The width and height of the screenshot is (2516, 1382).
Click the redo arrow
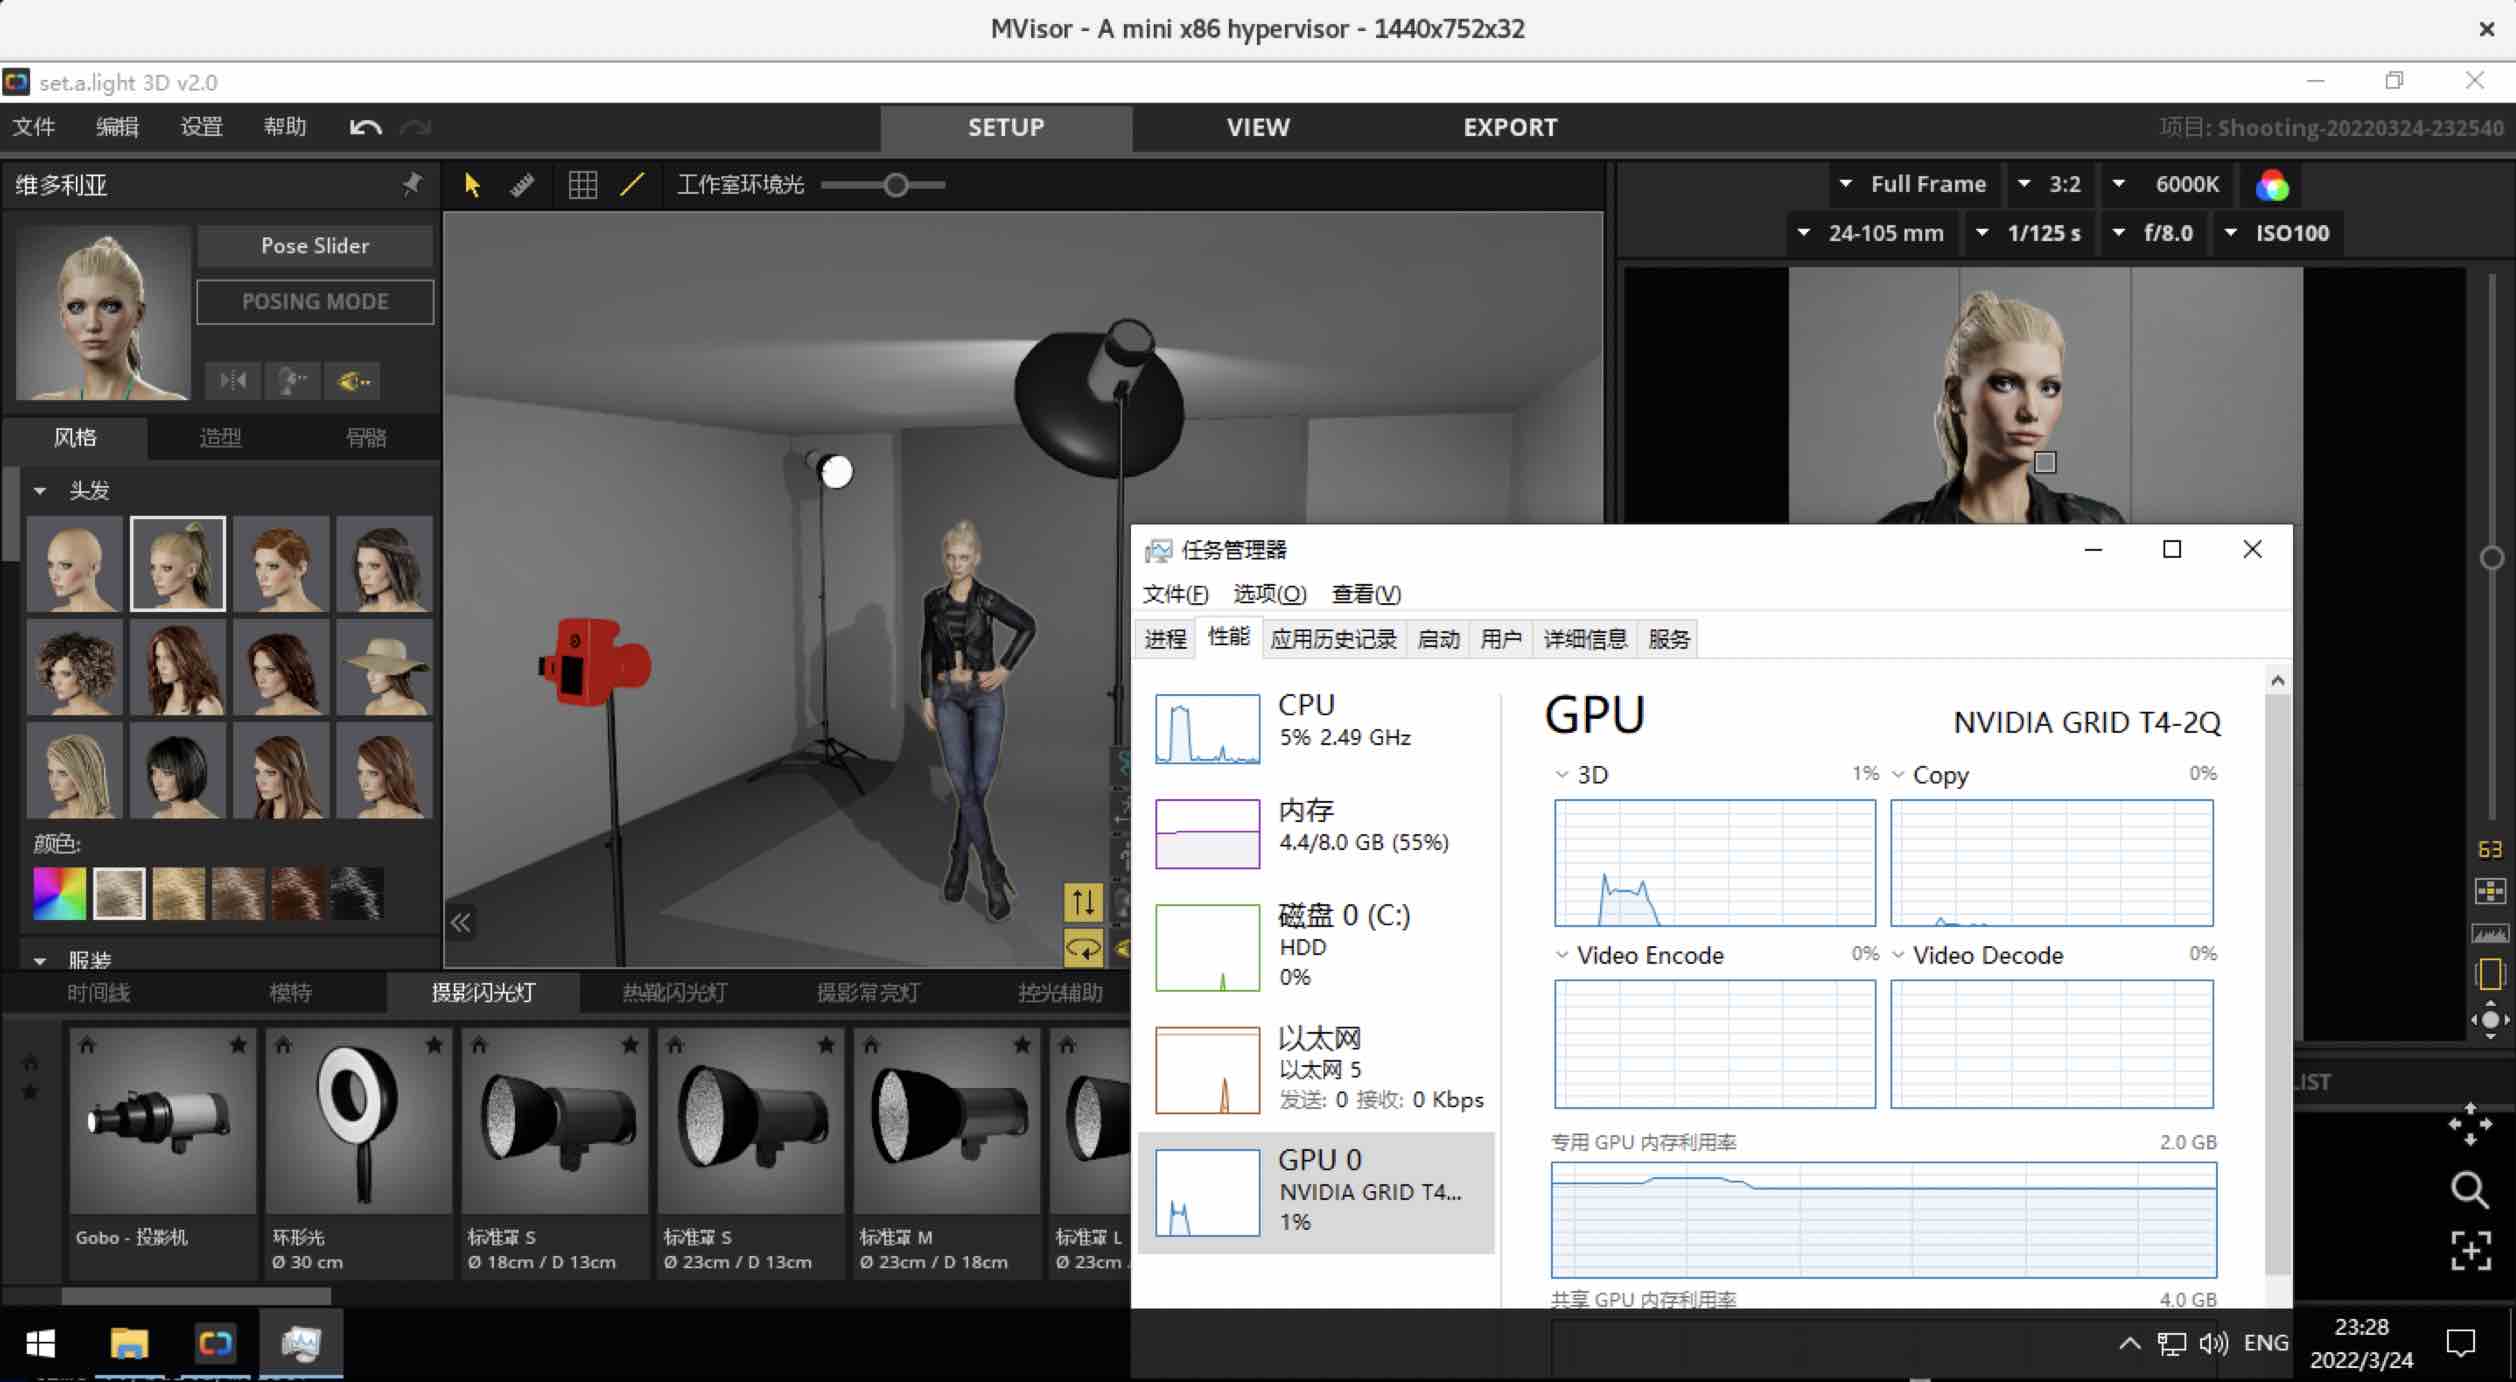pos(415,127)
